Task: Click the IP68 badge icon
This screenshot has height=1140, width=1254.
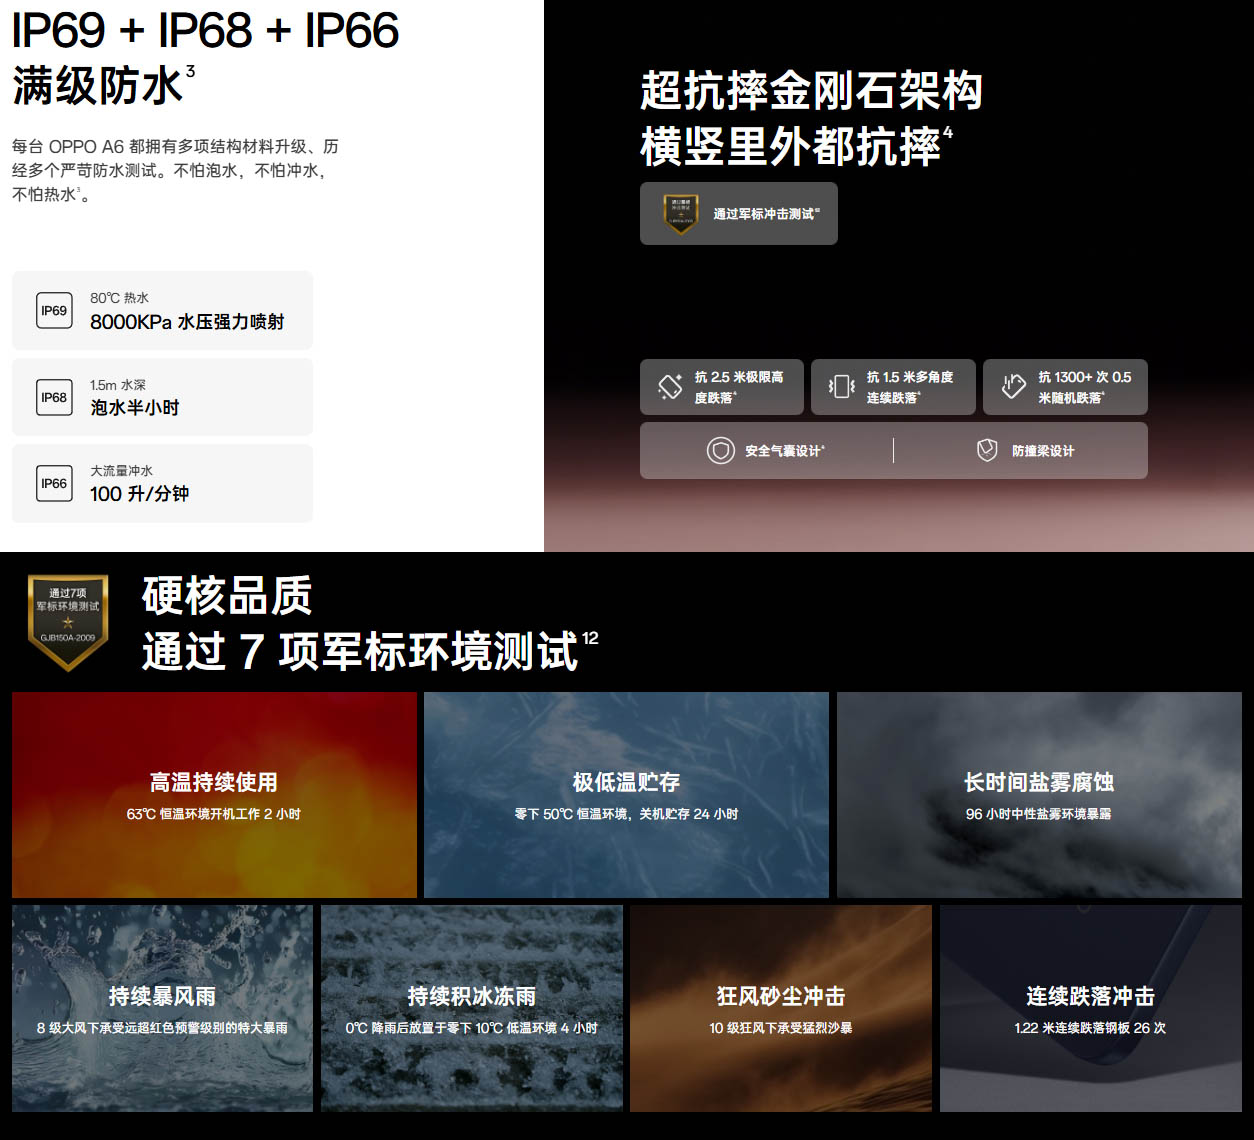Action: 54,398
